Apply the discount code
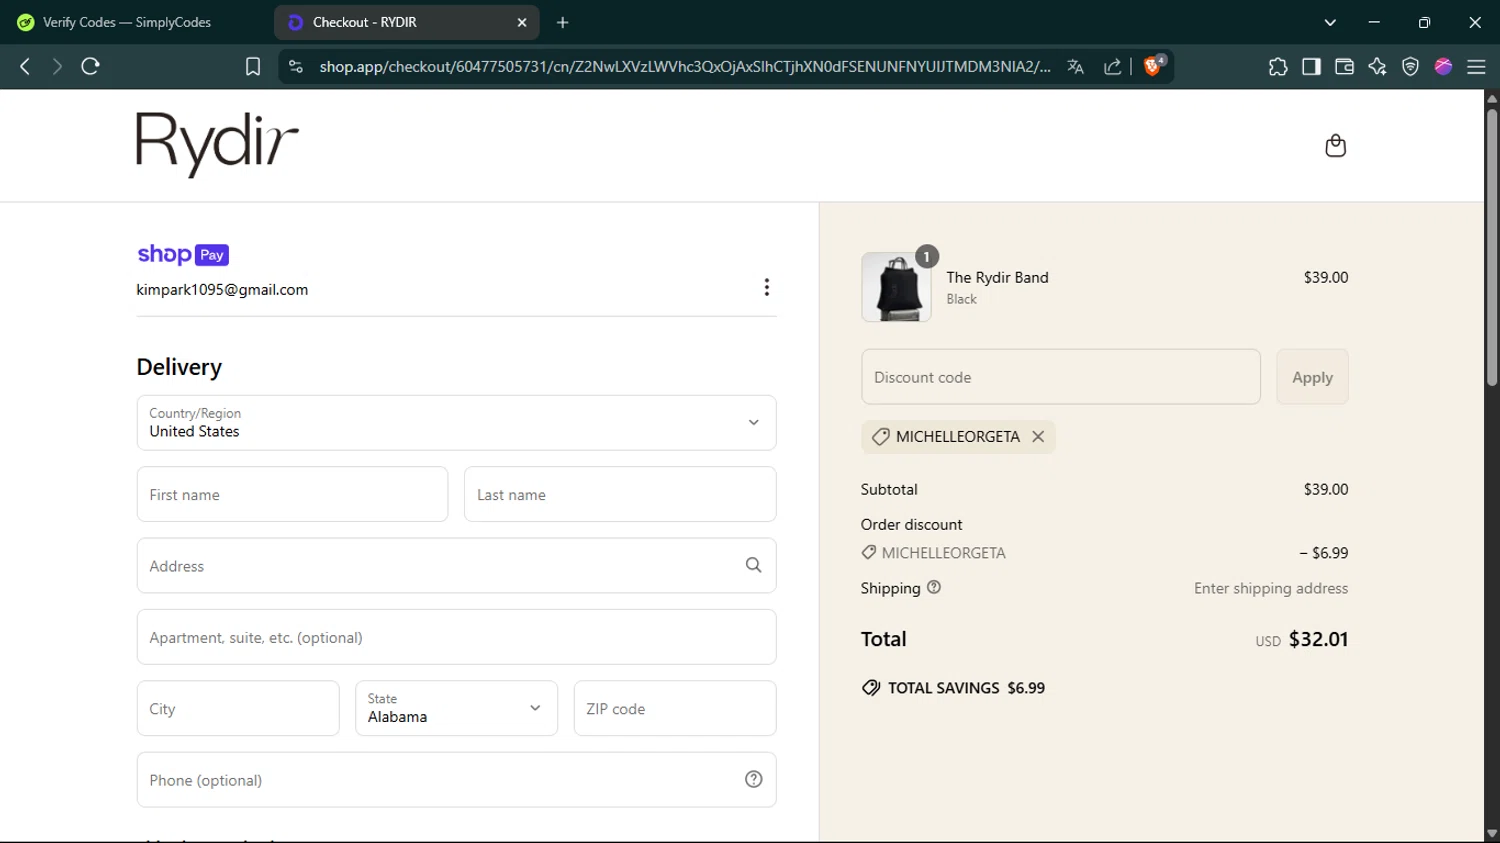This screenshot has width=1500, height=843. 1312,377
